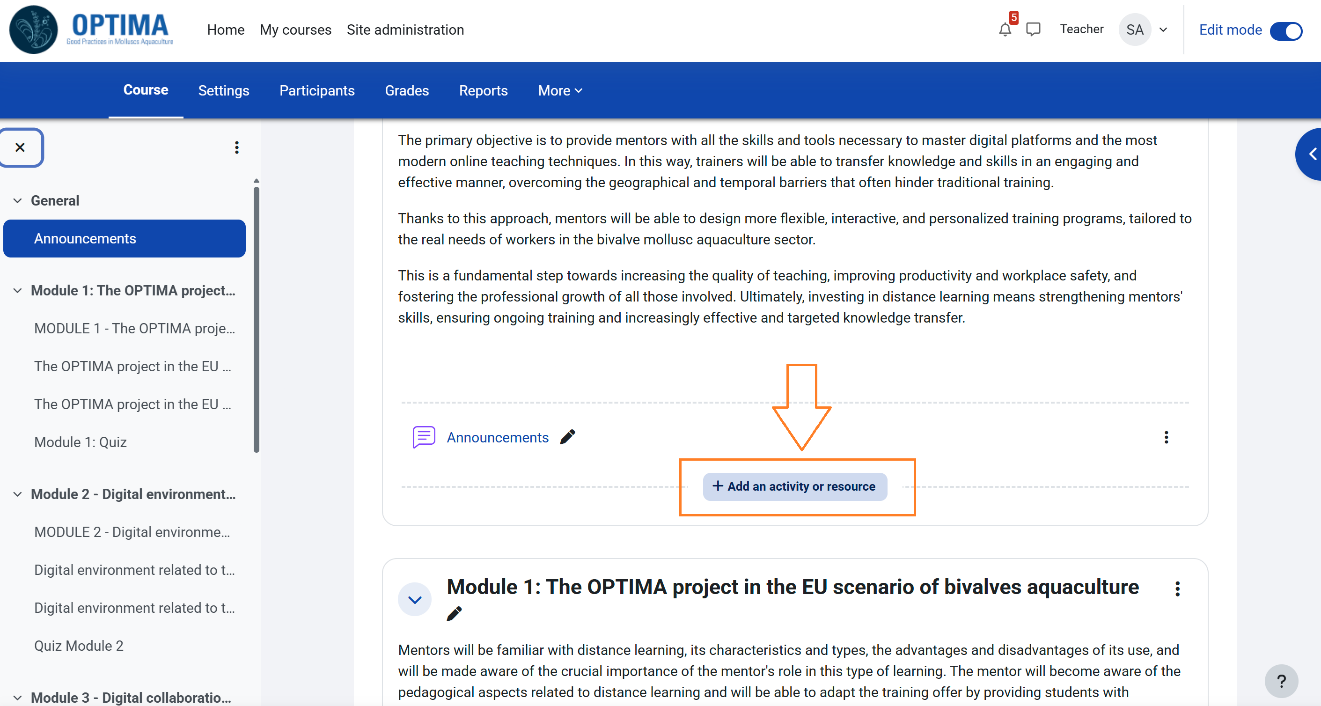Open Module 1: Quiz in the course index

tap(81, 442)
